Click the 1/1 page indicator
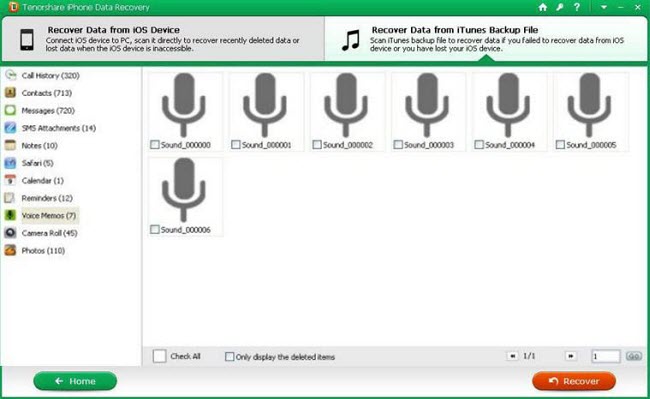Screen dimensions: 650x399 tap(529, 356)
